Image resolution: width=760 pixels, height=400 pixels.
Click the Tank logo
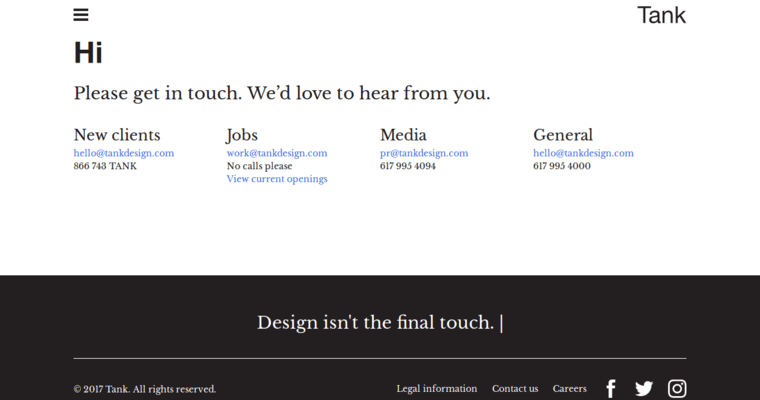tap(661, 15)
